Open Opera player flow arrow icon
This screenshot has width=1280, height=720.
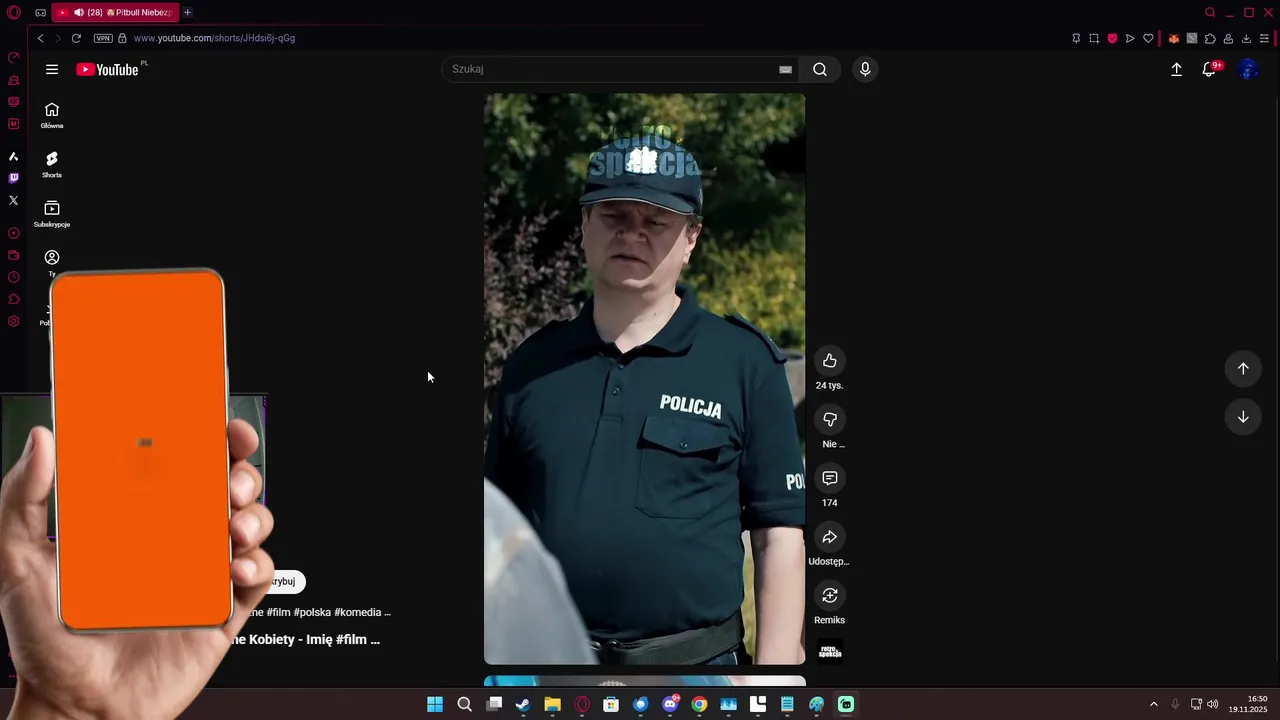pos(1130,38)
